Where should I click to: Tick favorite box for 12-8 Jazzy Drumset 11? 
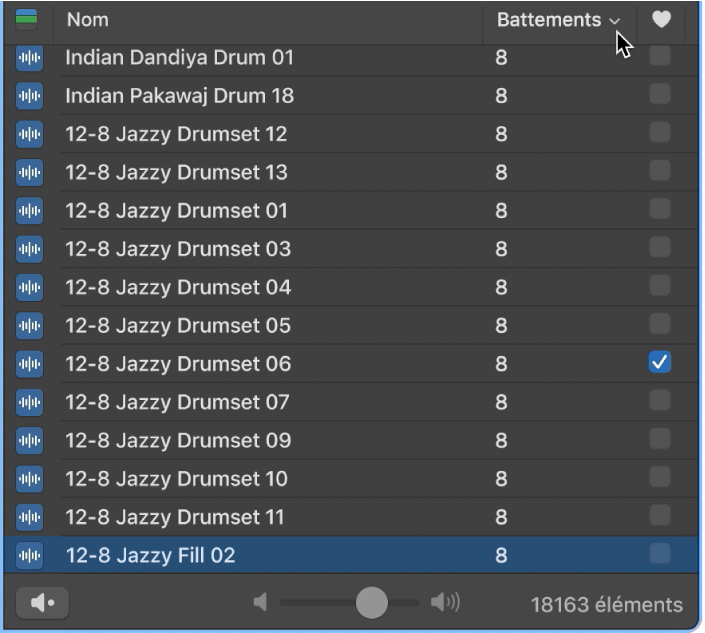[x=660, y=515]
